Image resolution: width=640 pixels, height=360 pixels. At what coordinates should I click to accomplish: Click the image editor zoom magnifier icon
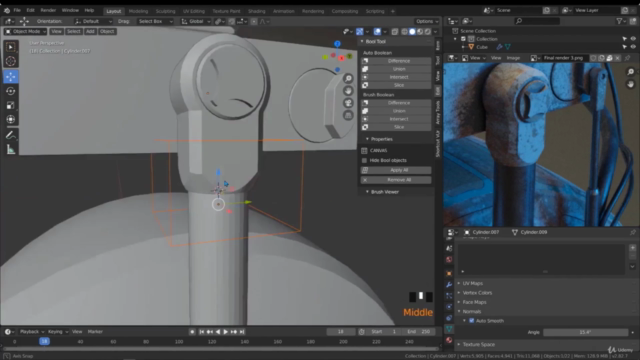click(631, 72)
